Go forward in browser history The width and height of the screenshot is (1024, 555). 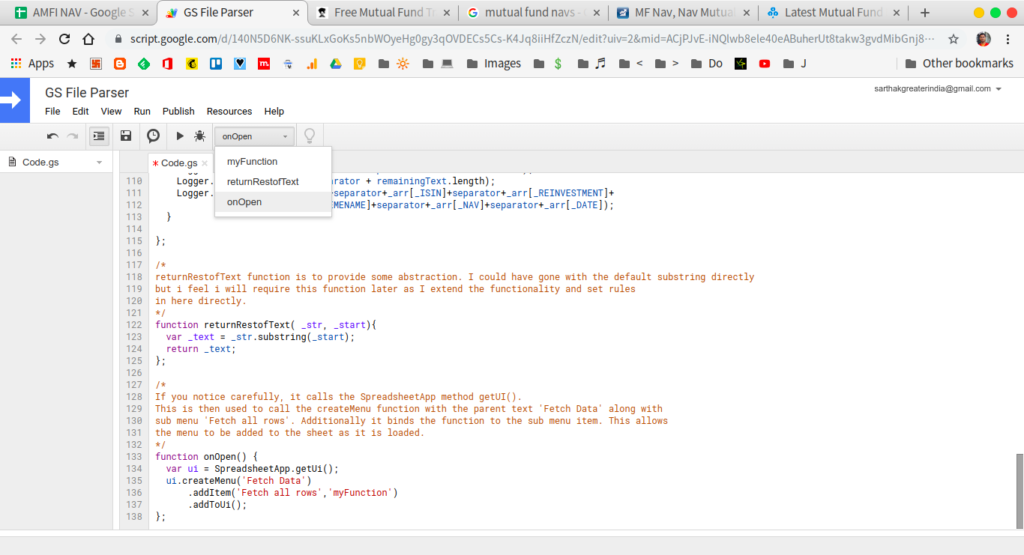pyautogui.click(x=40, y=39)
